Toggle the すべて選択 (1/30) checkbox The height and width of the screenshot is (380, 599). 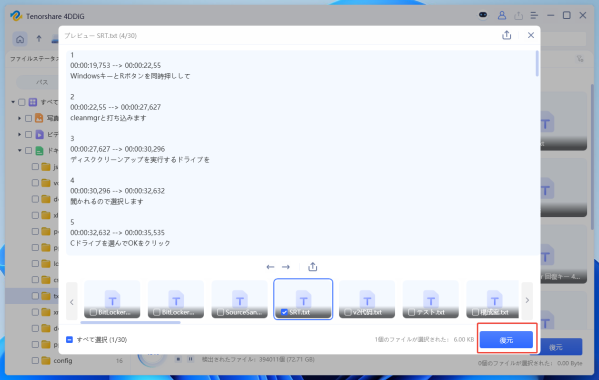pos(69,340)
